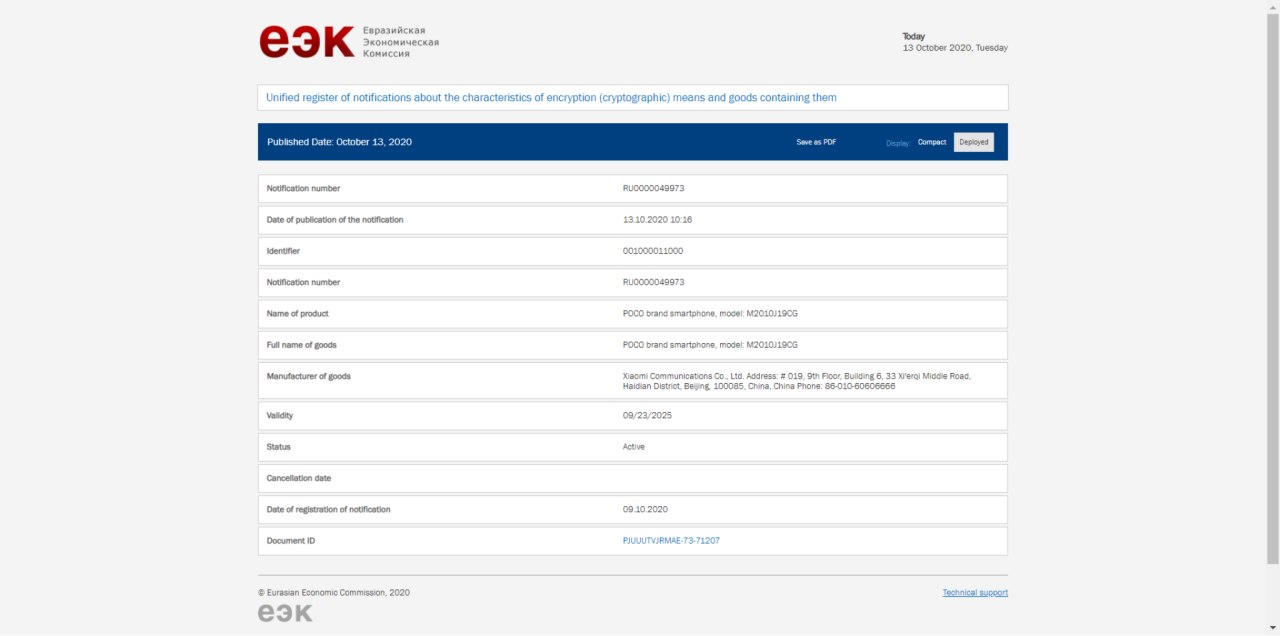This screenshot has width=1280, height=636.
Task: Click publication date value '13.10.2020 10:16'
Action: 657,220
